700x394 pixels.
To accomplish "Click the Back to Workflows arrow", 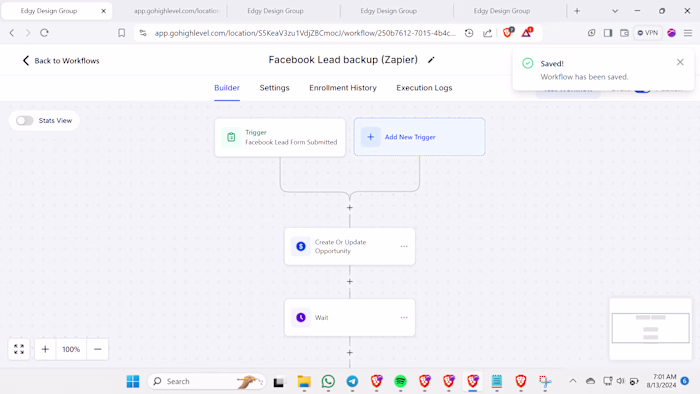I will pos(25,61).
